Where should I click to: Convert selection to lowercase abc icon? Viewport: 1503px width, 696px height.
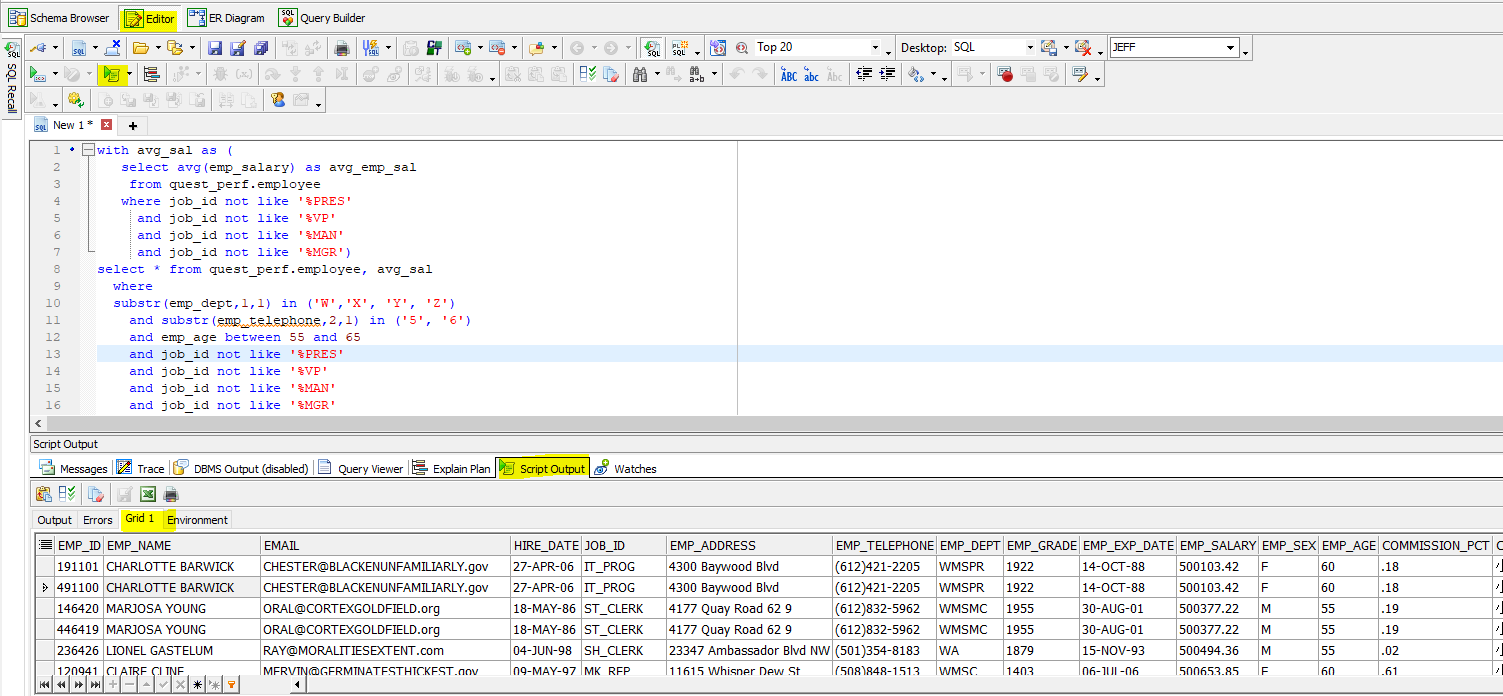coord(812,74)
